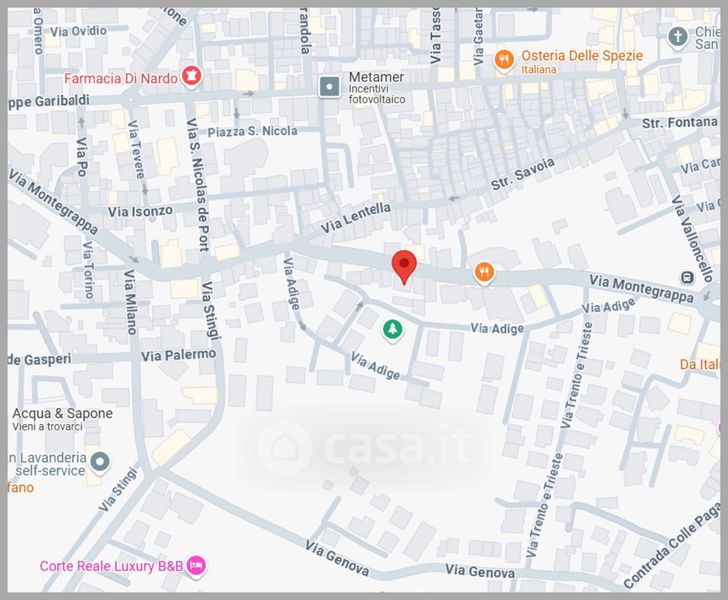Click the Via Palermo street label
This screenshot has width=728, height=600.
[179, 355]
